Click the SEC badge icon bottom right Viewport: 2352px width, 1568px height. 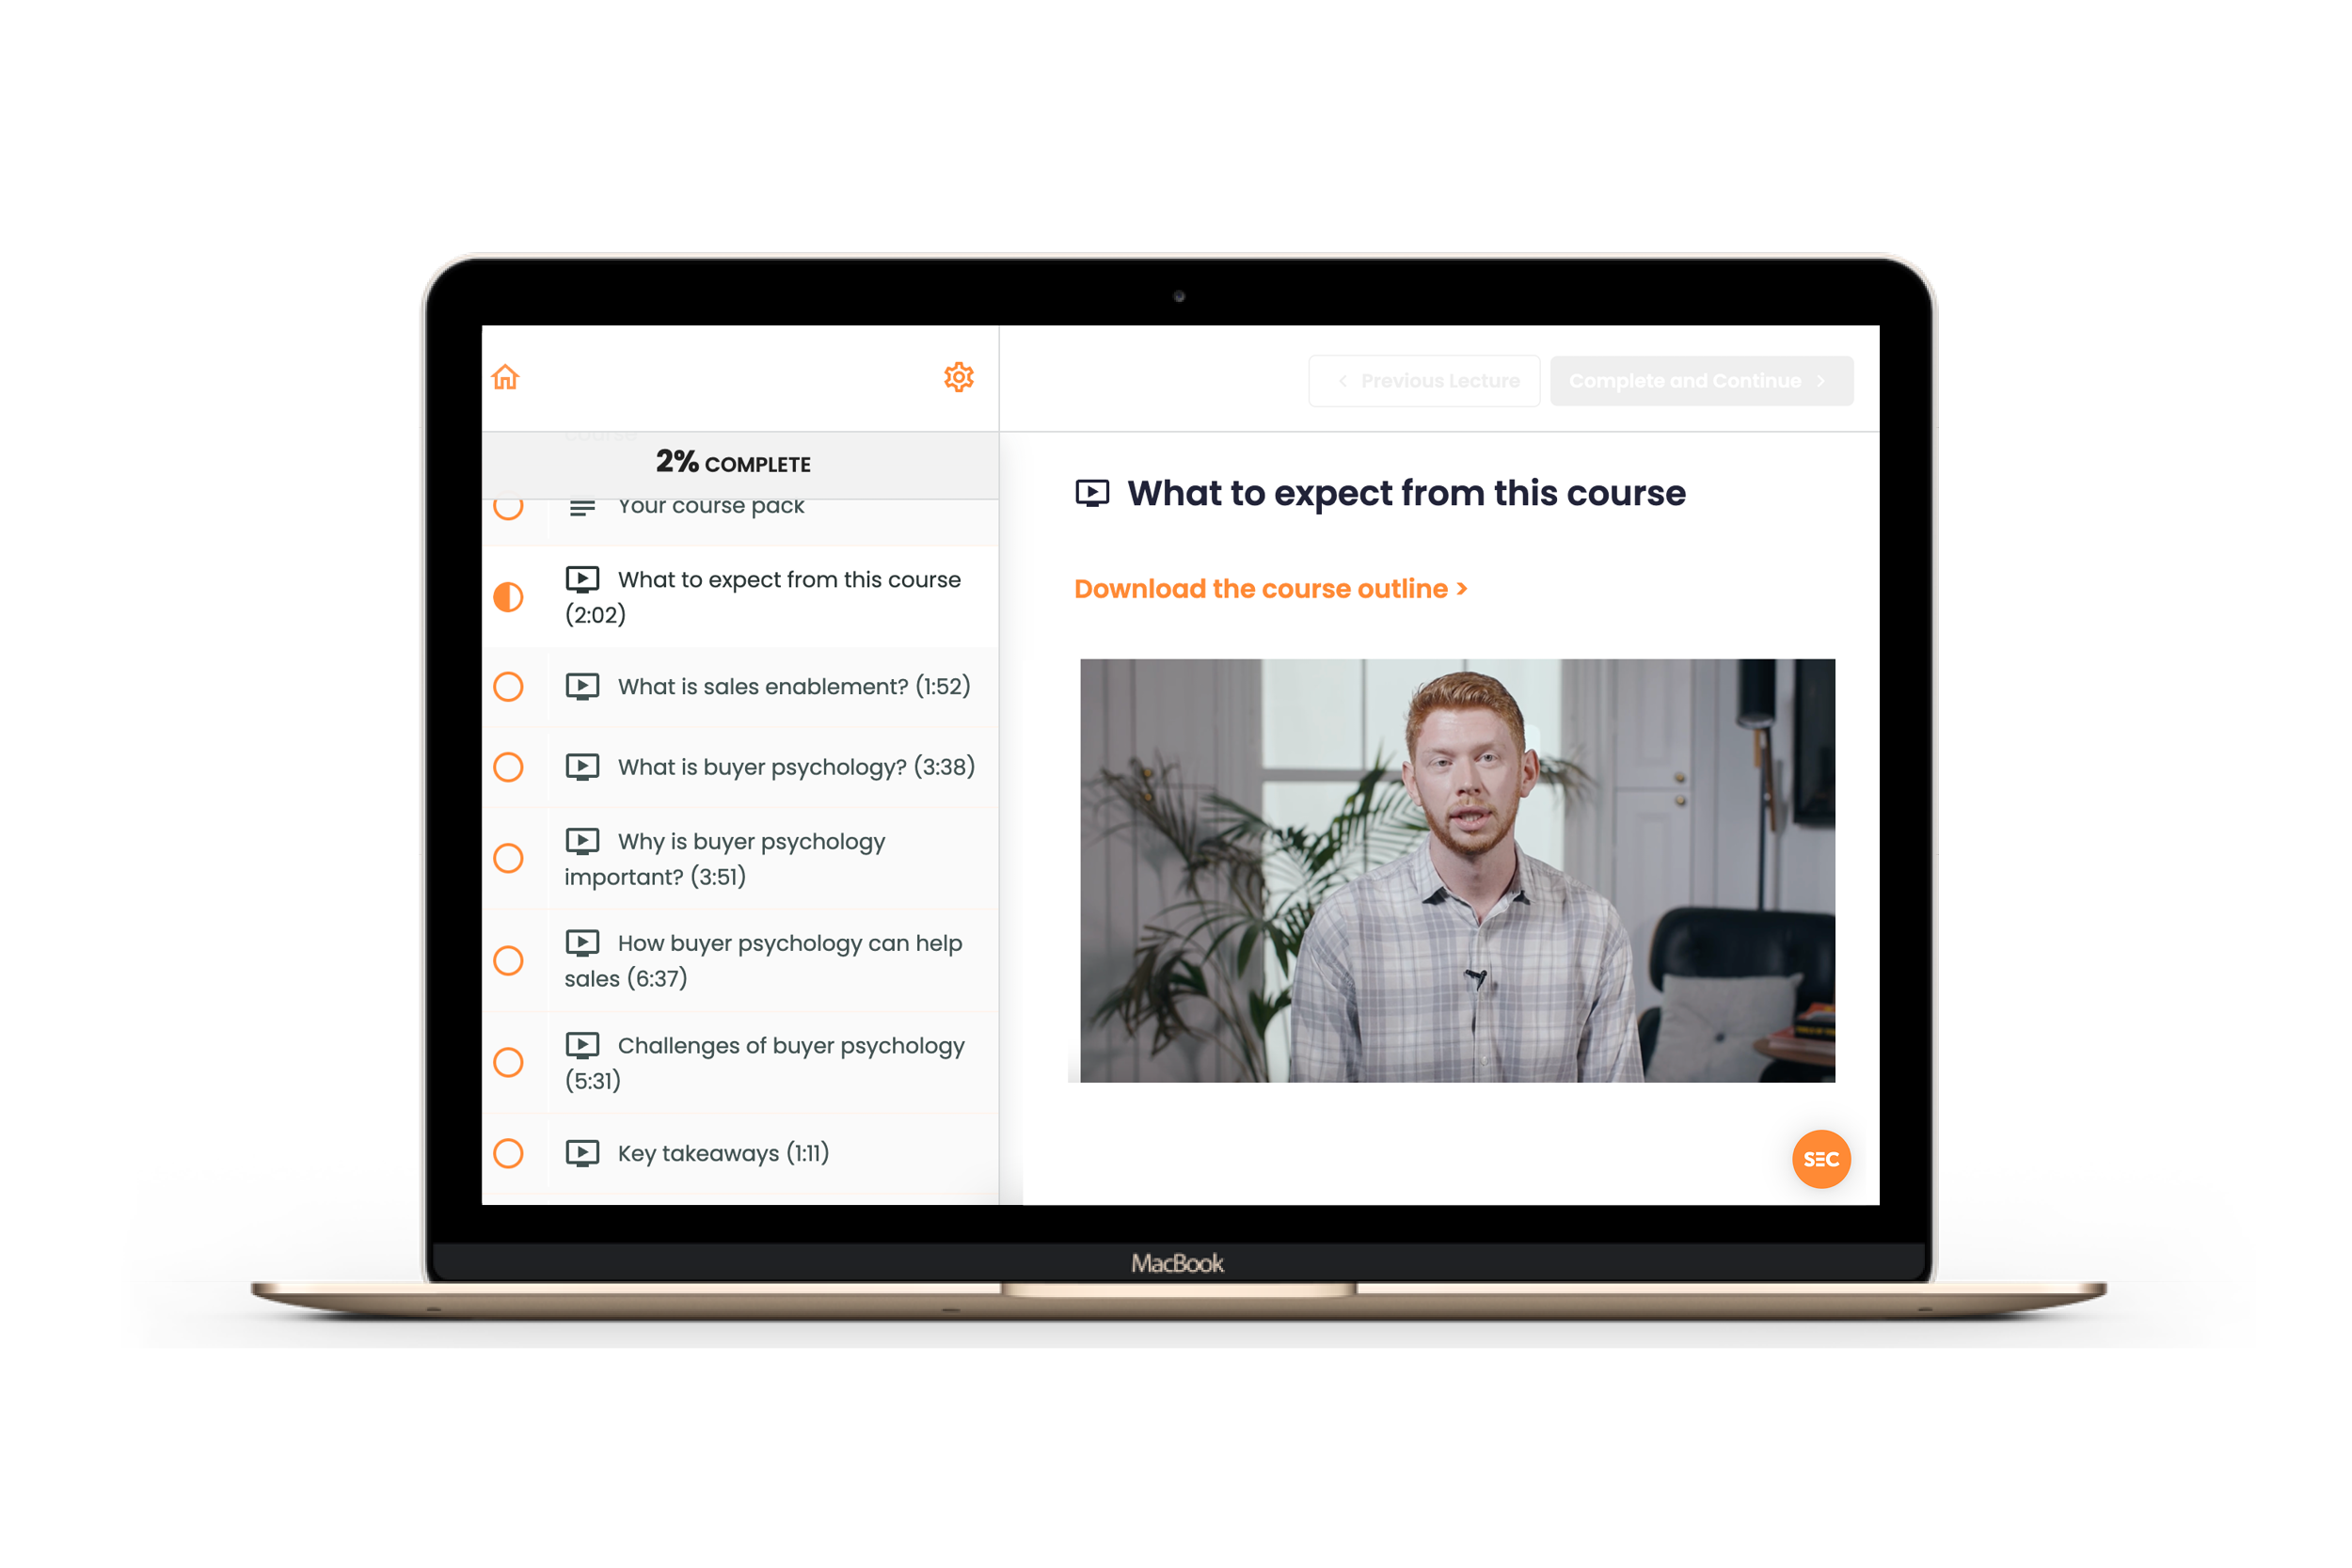(x=1821, y=1159)
